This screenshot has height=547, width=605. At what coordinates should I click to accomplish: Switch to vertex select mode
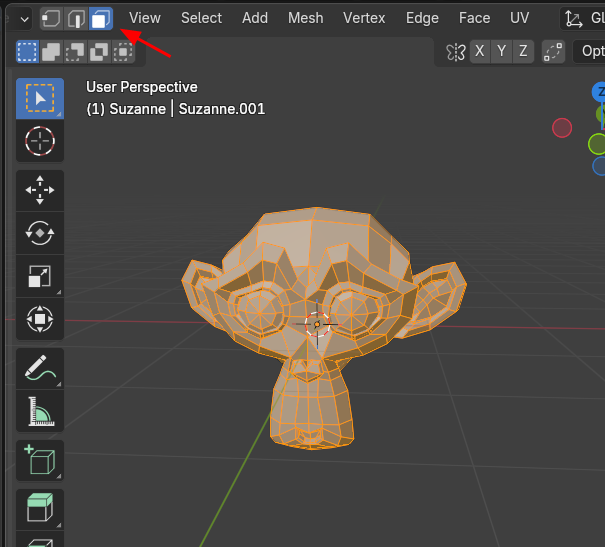[x=51, y=18]
